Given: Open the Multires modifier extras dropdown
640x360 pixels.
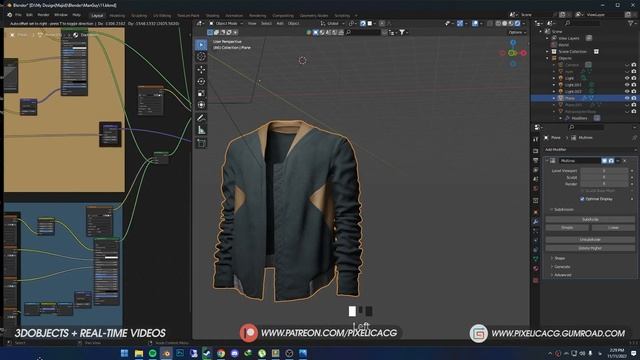Looking at the screenshot, I should click(x=618, y=161).
